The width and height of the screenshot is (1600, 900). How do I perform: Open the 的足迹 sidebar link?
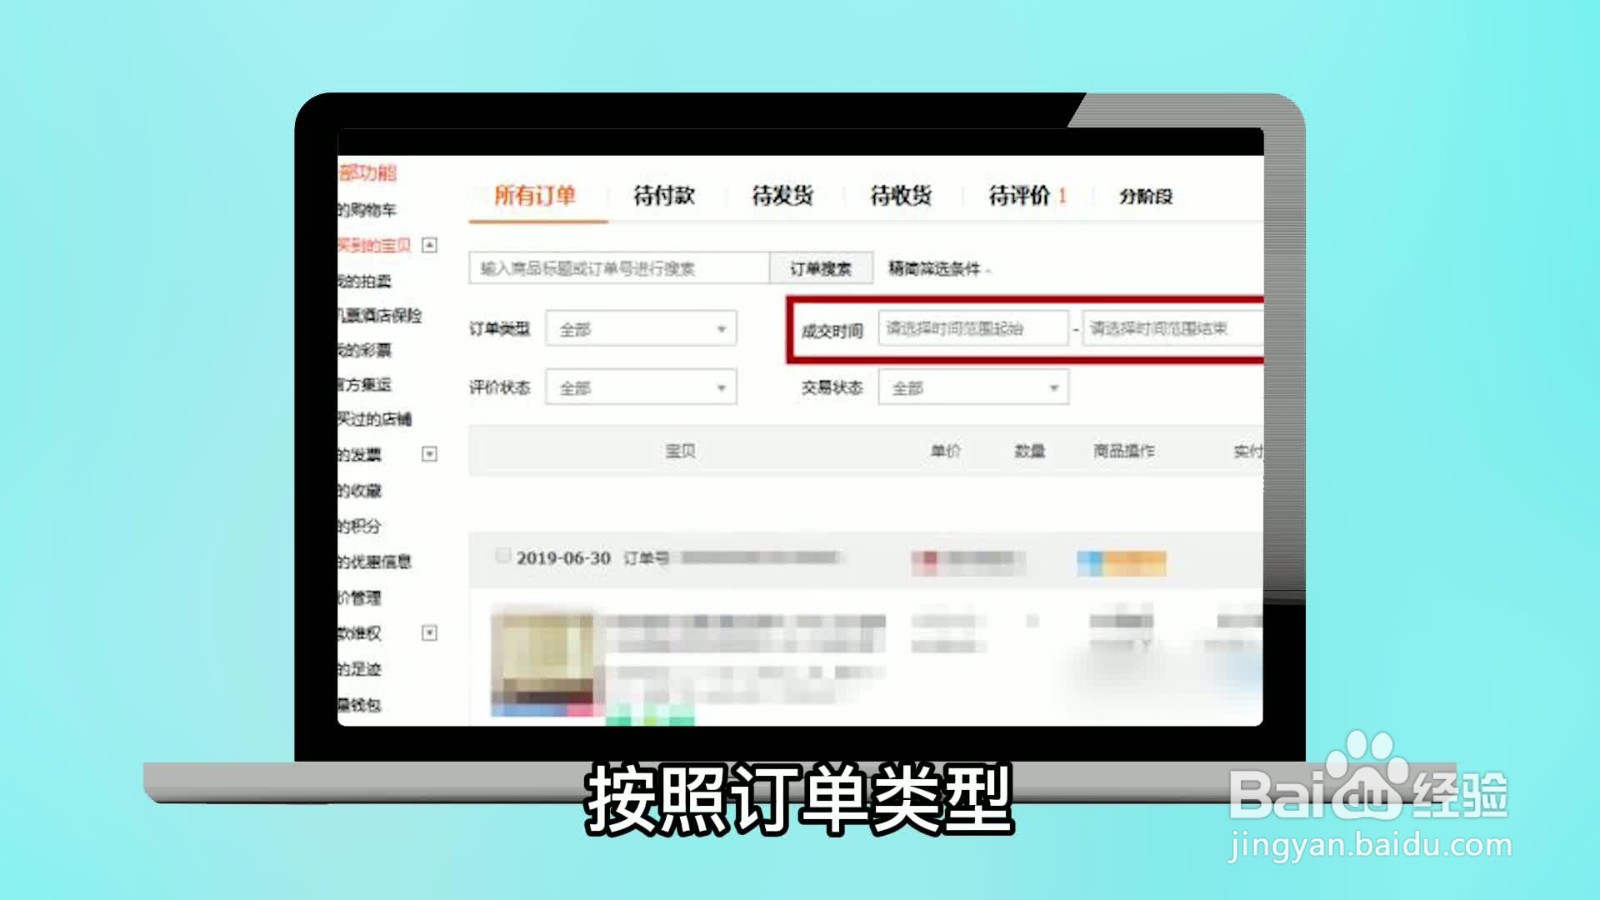click(360, 669)
